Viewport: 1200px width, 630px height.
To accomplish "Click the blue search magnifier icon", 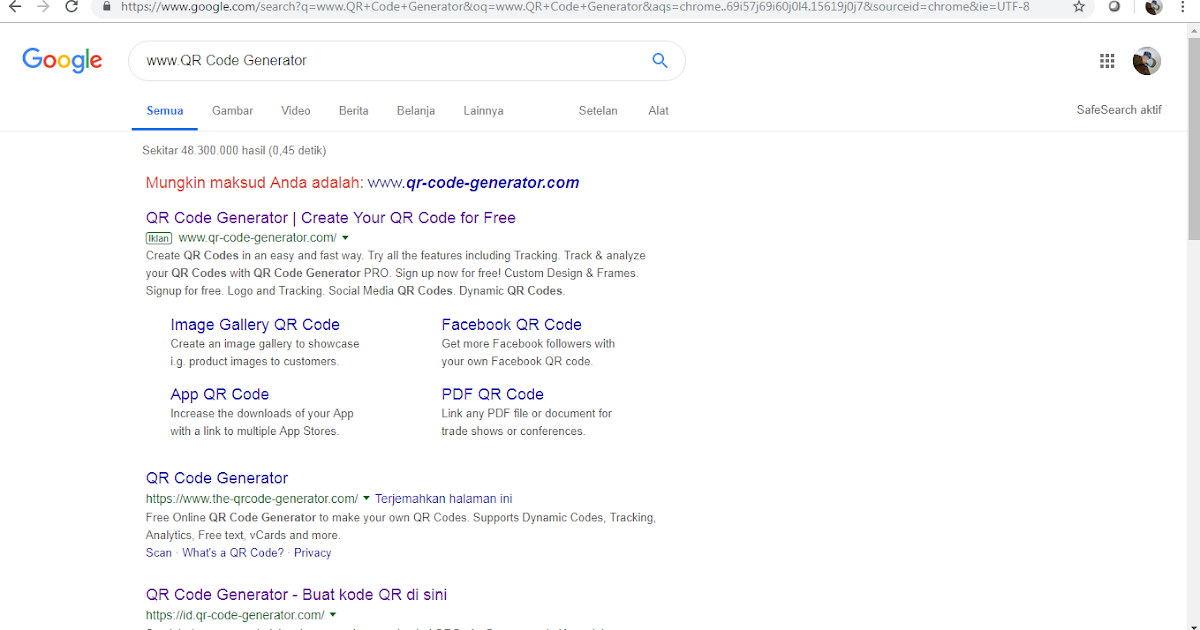I will coord(660,60).
